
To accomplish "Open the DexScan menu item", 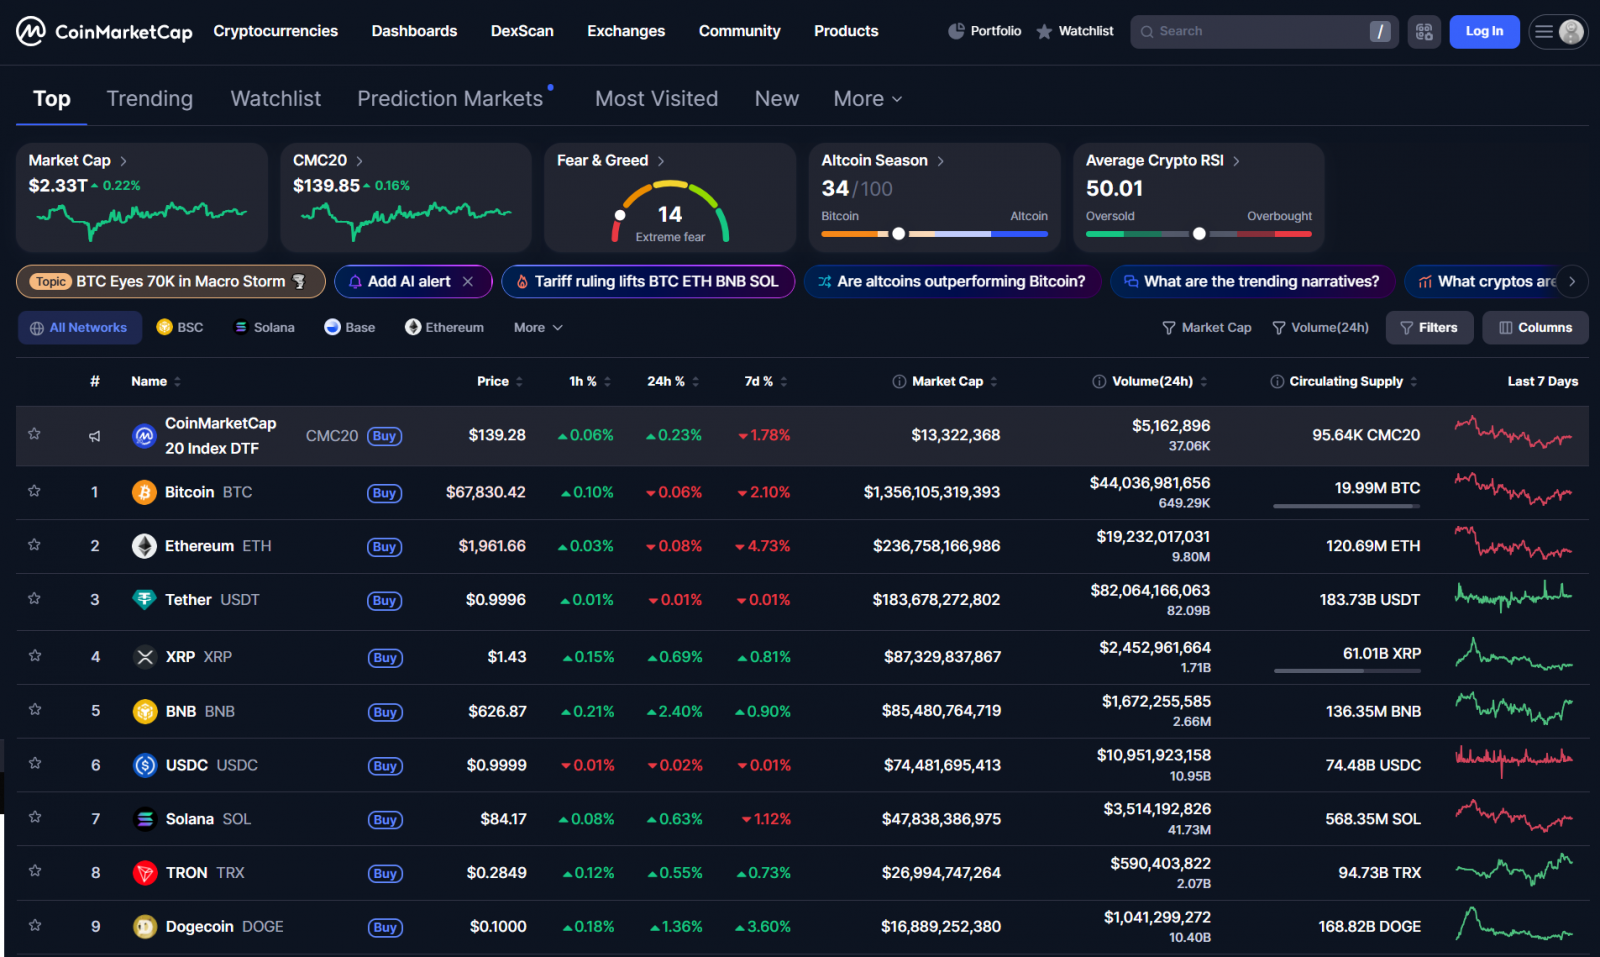I will [522, 31].
